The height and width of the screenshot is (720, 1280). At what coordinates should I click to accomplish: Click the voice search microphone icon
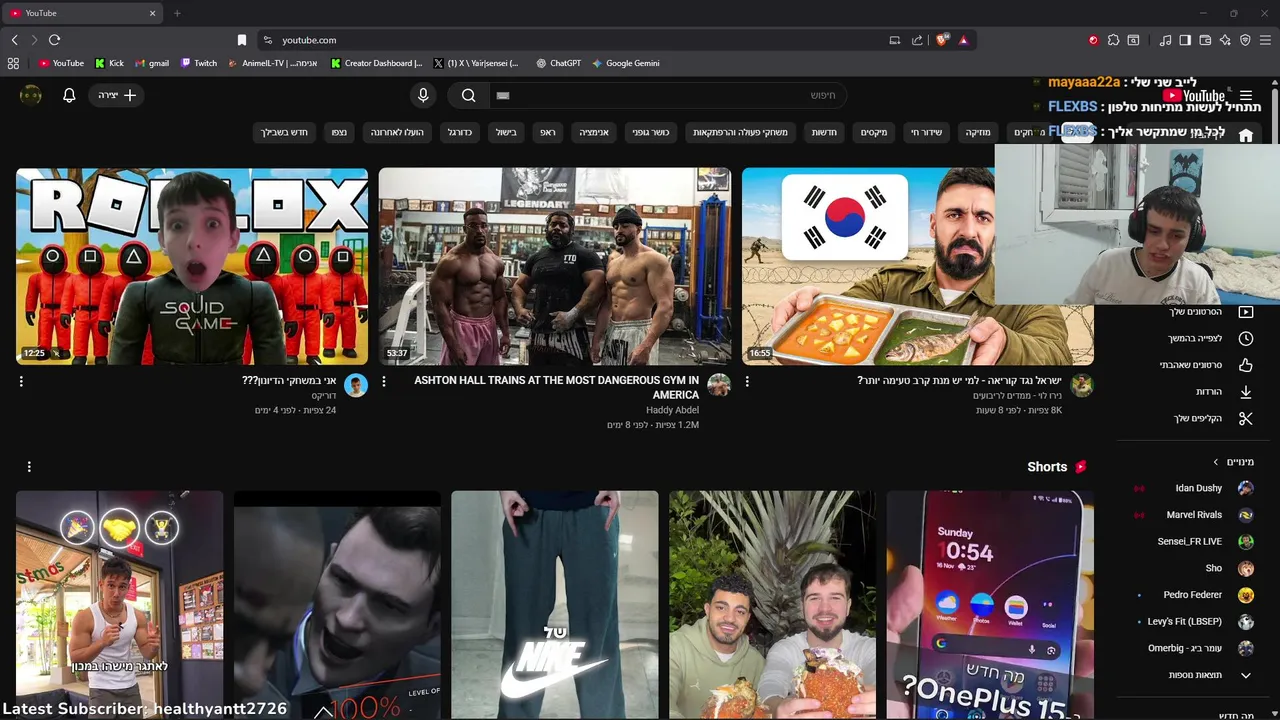point(423,95)
